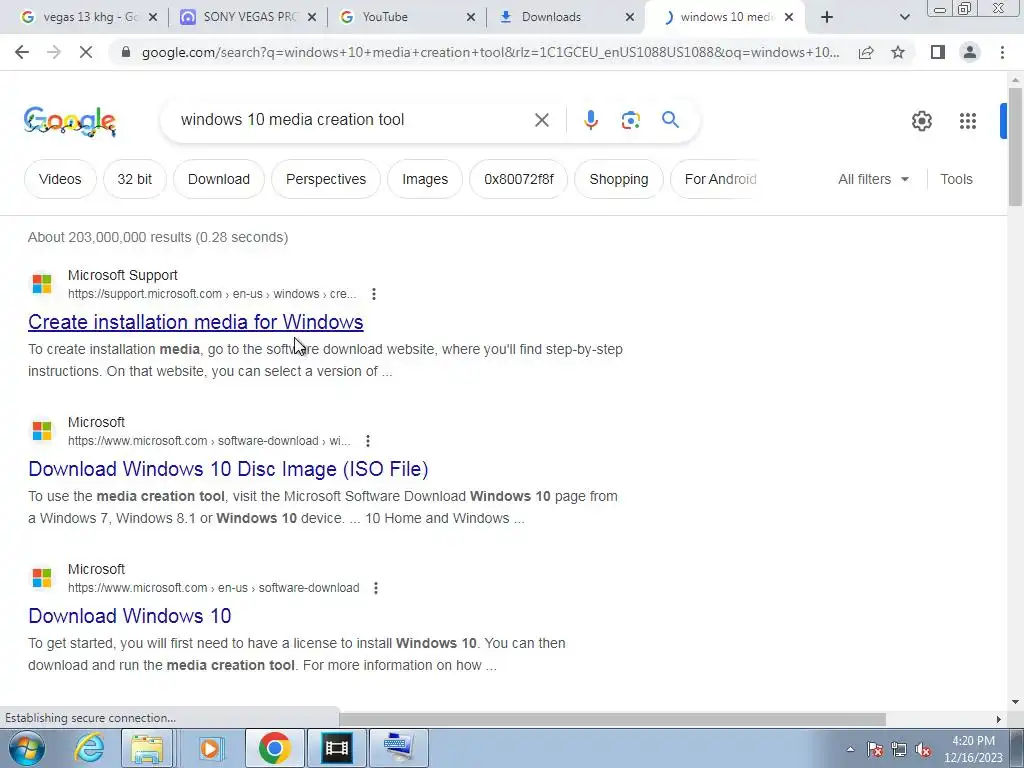
Task: Show hidden system tray icons
Action: 850,750
